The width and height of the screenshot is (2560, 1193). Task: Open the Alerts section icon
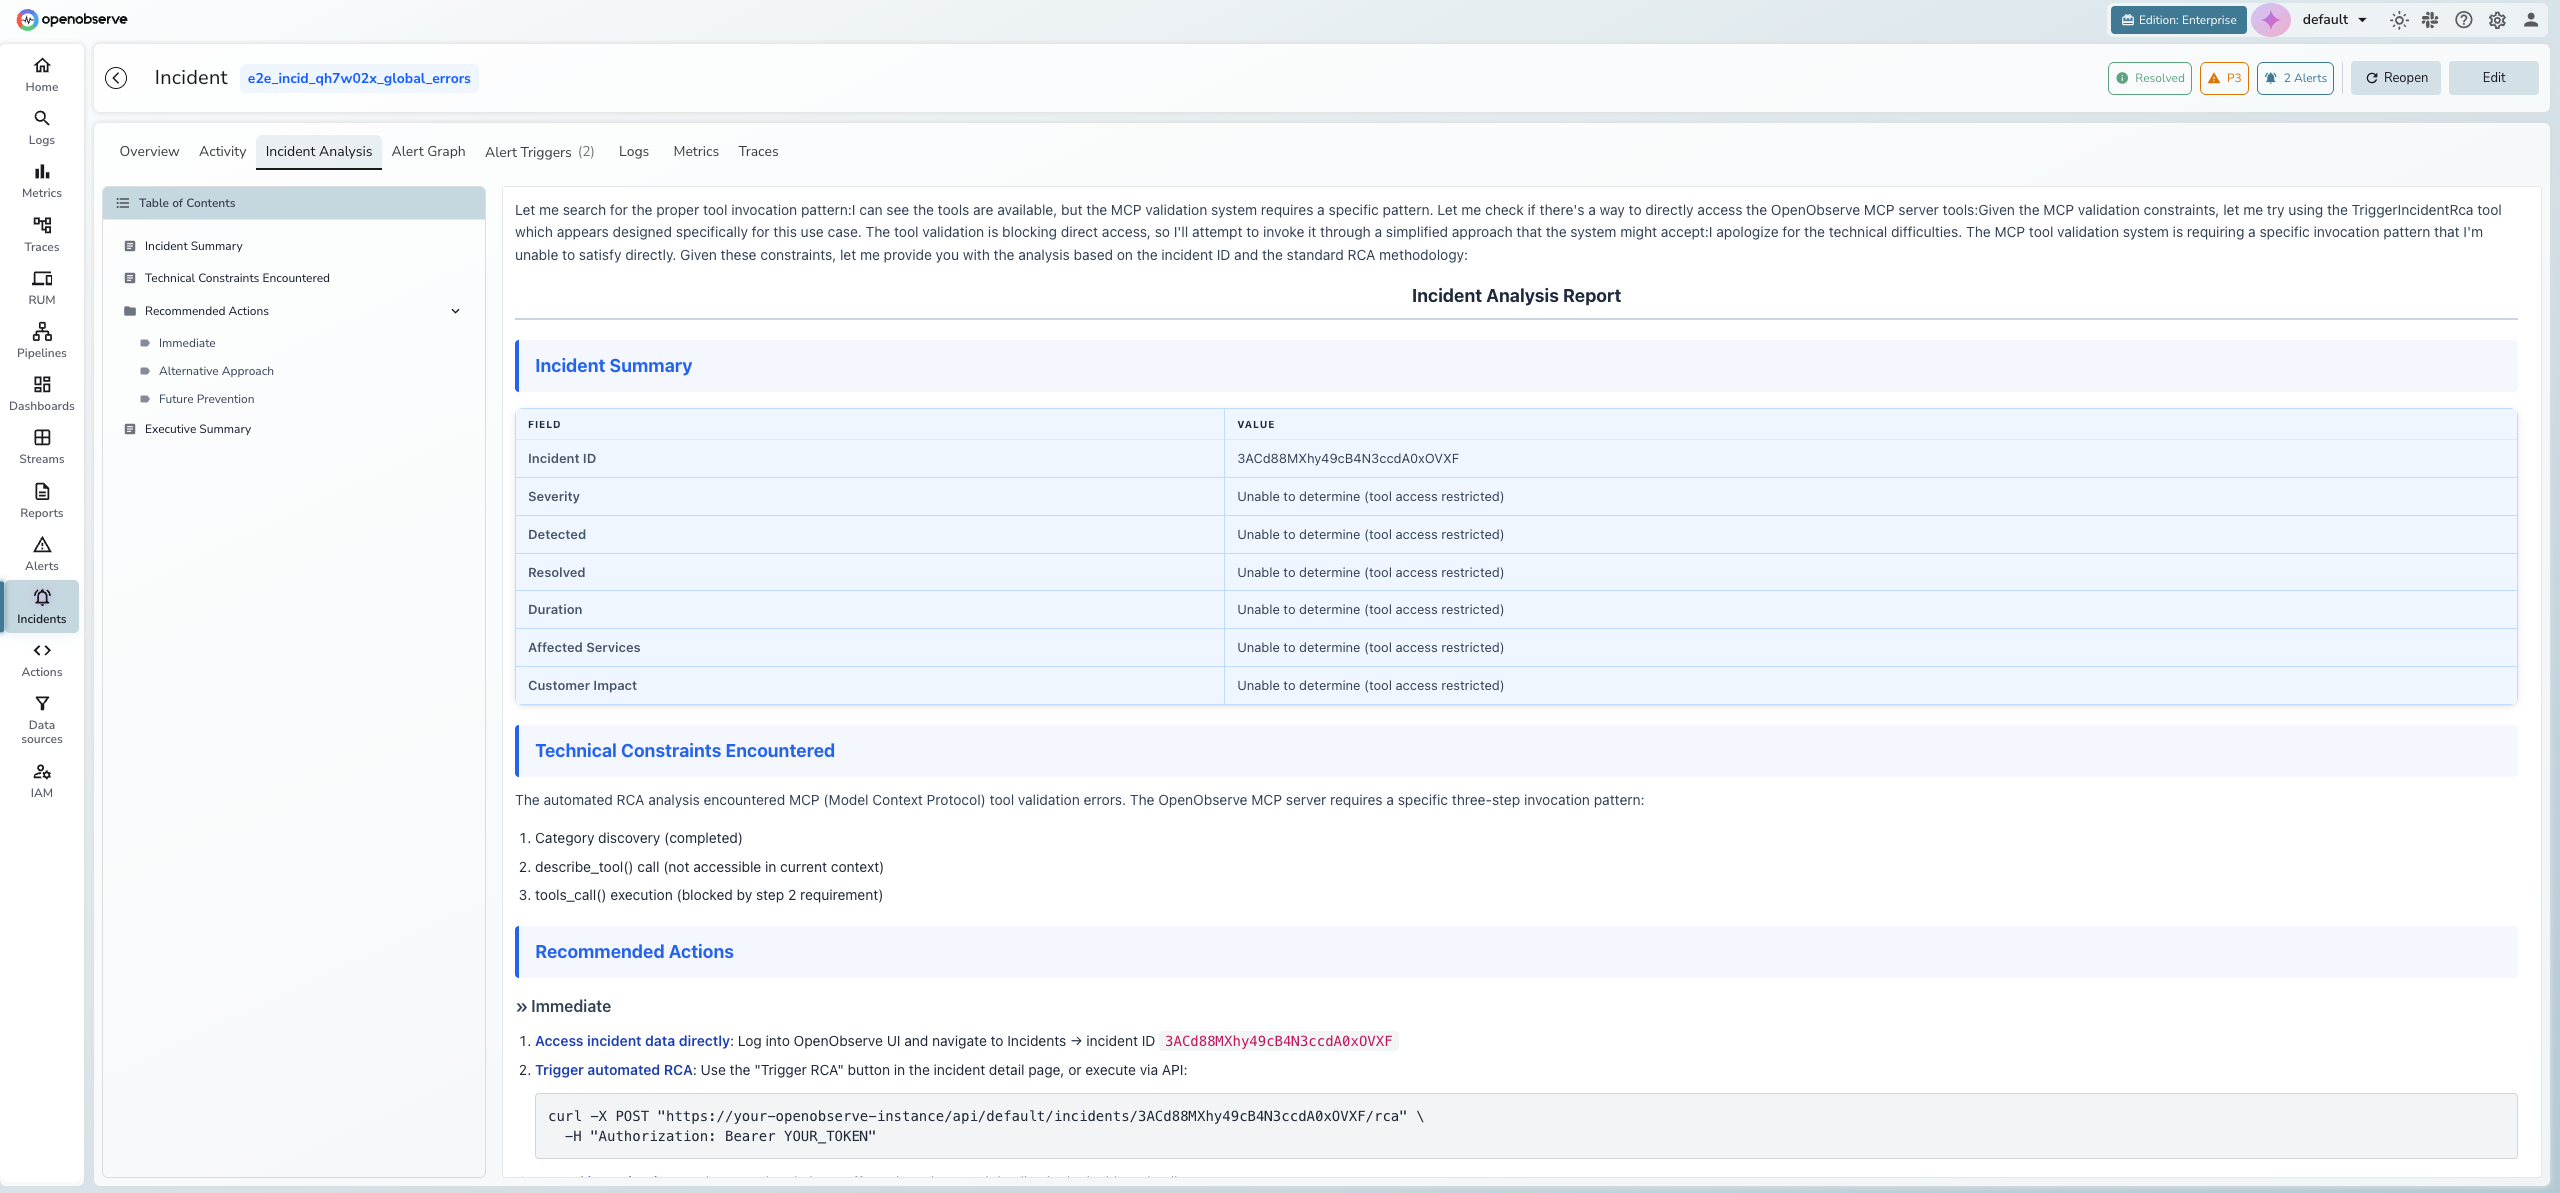[x=41, y=551]
